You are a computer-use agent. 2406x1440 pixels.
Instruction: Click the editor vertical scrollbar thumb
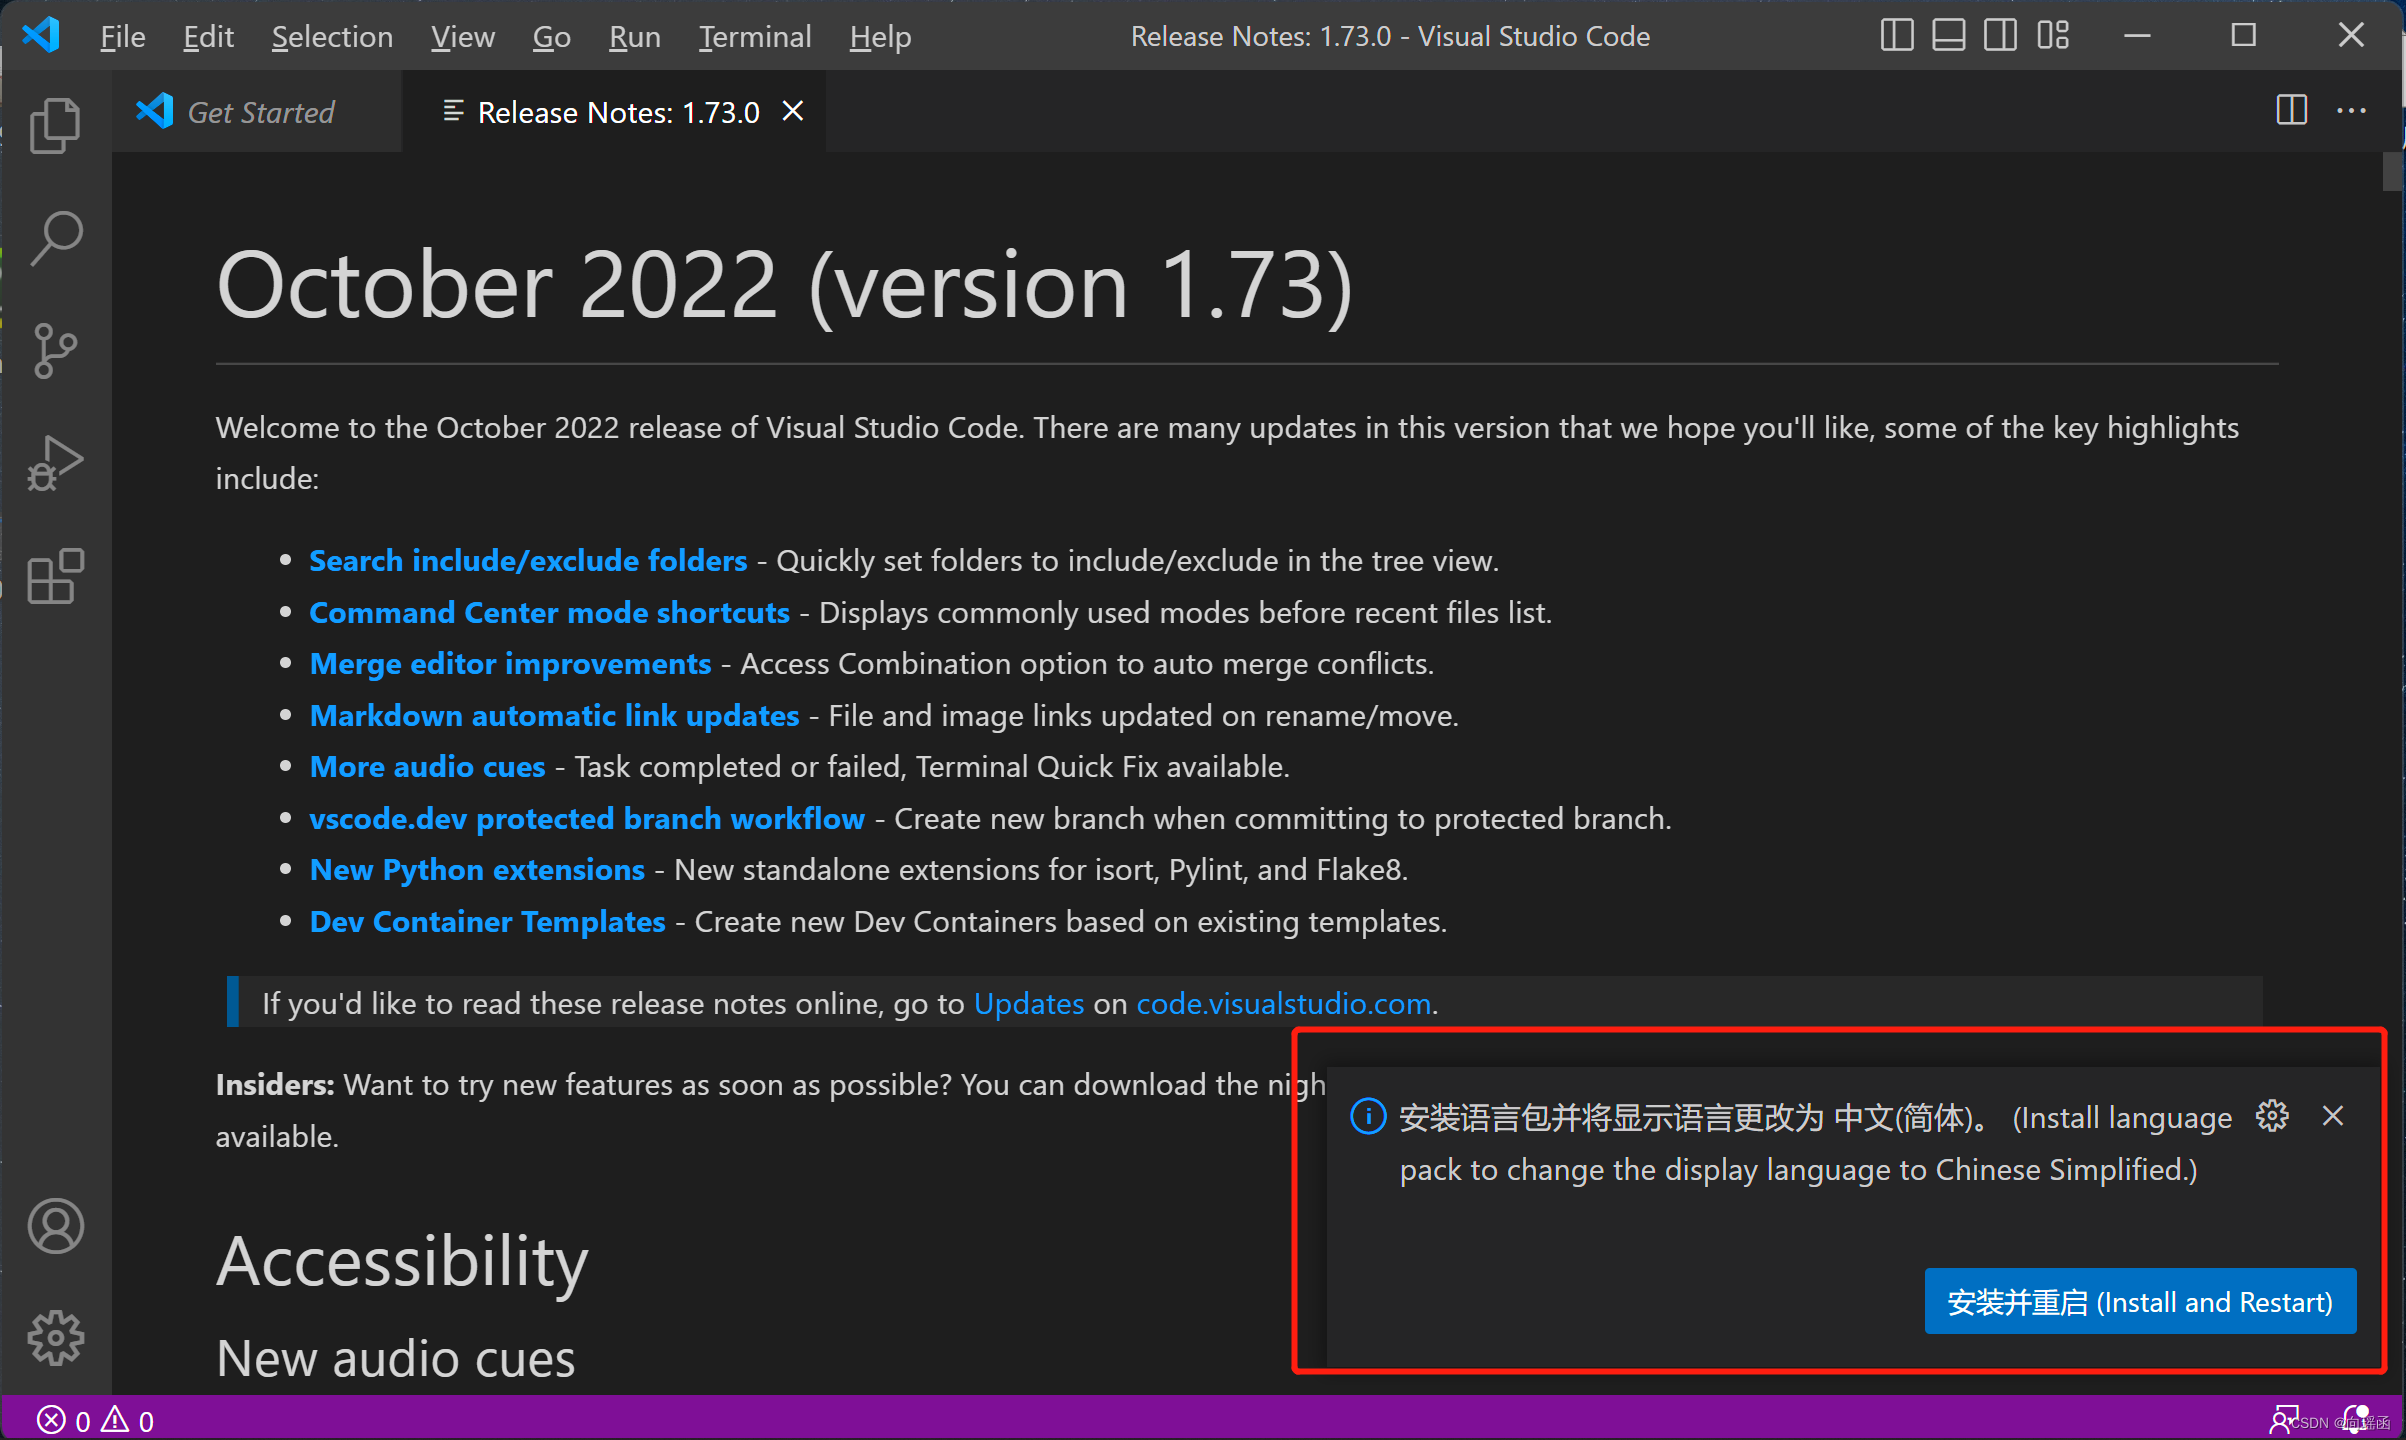pyautogui.click(x=2391, y=170)
